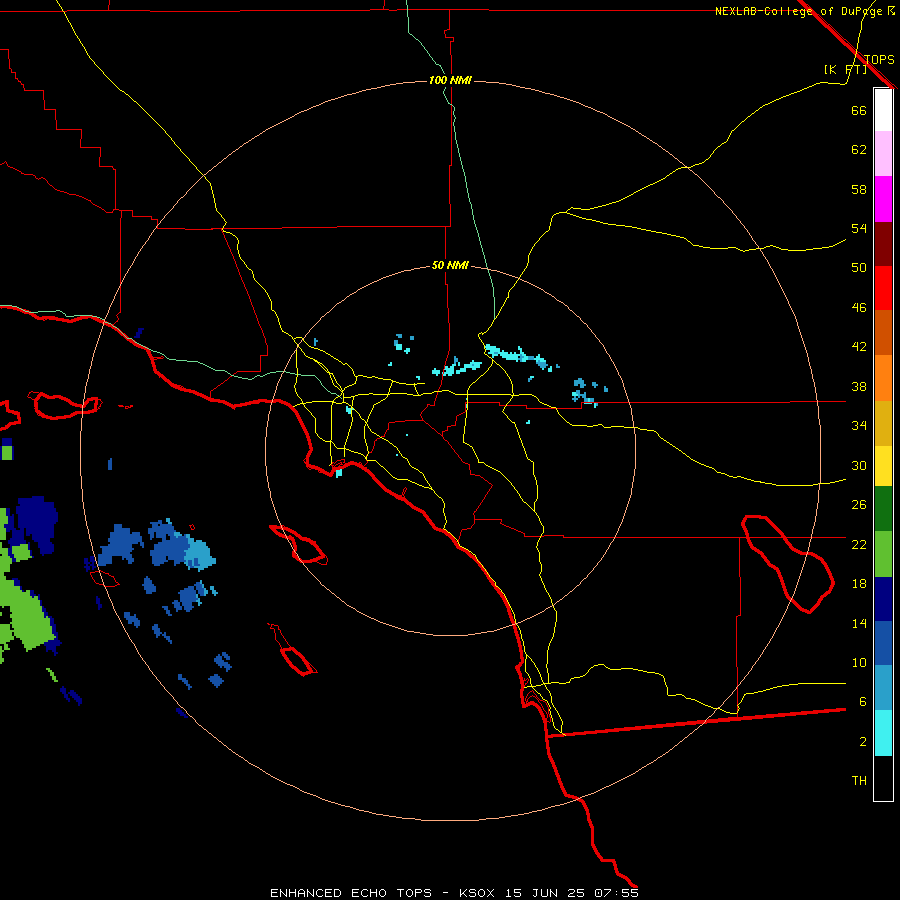The height and width of the screenshot is (900, 900).
Task: Click the white swatch in the tops legend
Action: coord(883,110)
